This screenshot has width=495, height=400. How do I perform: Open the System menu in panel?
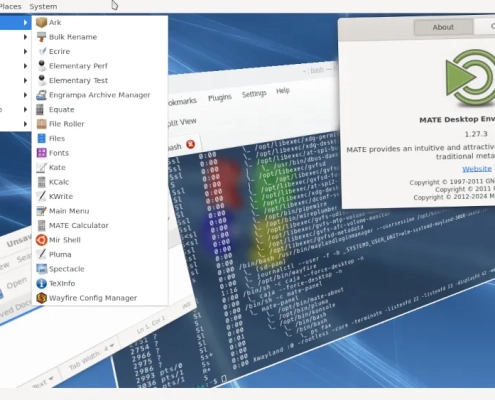point(43,6)
